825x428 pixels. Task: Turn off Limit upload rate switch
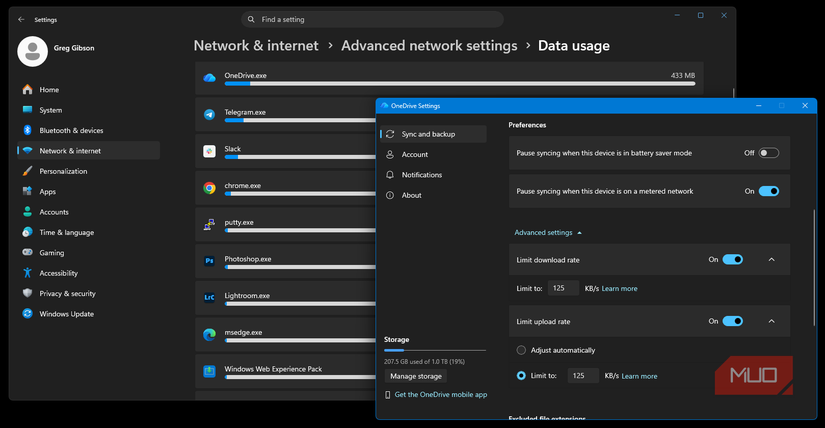[x=732, y=321]
